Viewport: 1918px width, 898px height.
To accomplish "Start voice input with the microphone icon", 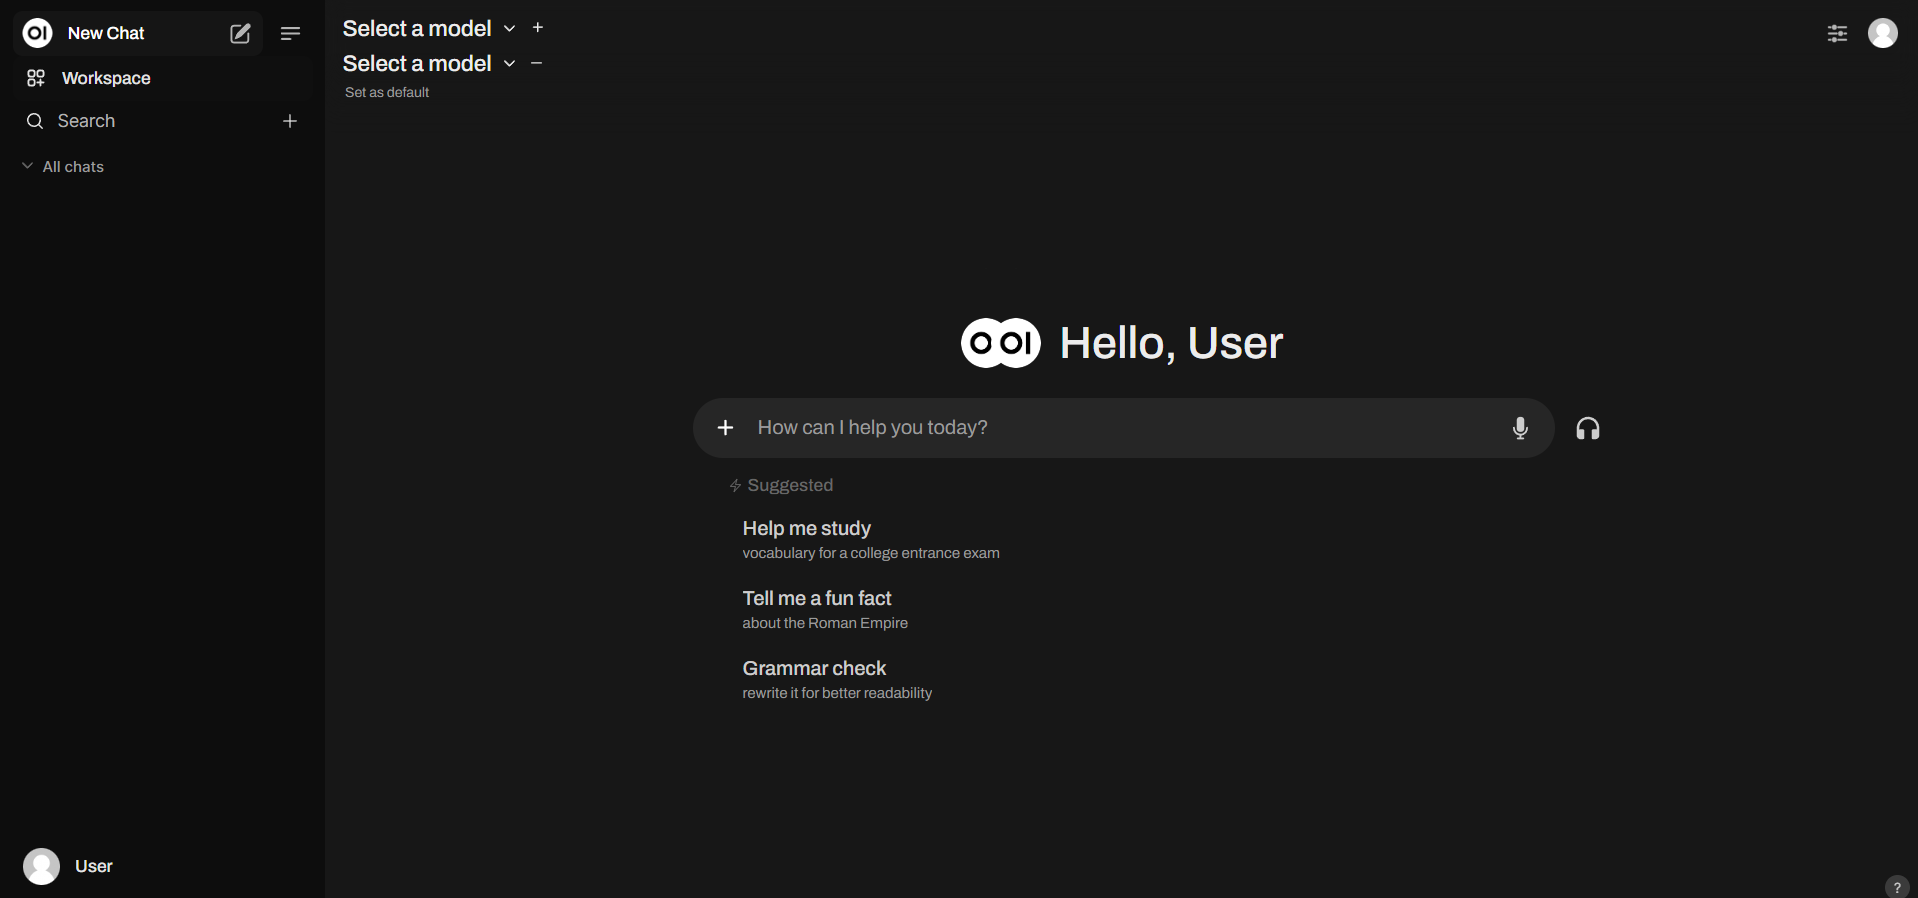I will [x=1520, y=428].
